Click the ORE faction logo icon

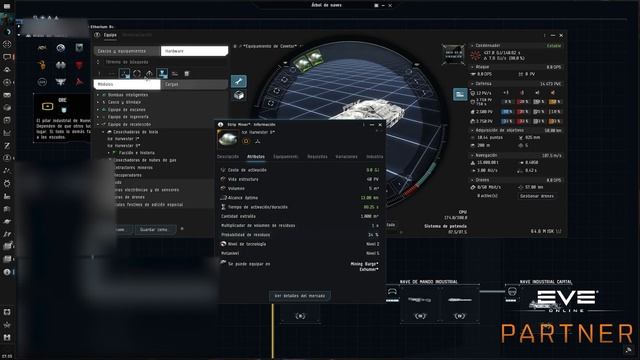point(47,107)
